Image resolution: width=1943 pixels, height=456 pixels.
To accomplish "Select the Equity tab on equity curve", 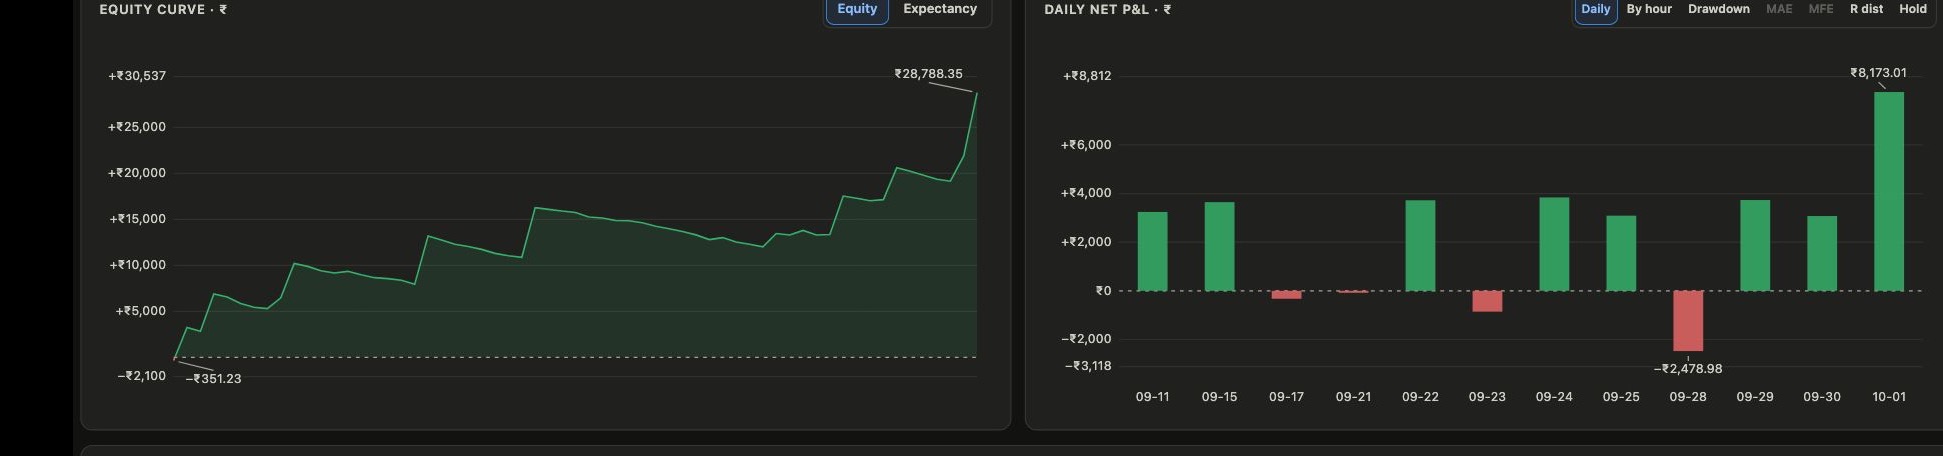I will 857,9.
